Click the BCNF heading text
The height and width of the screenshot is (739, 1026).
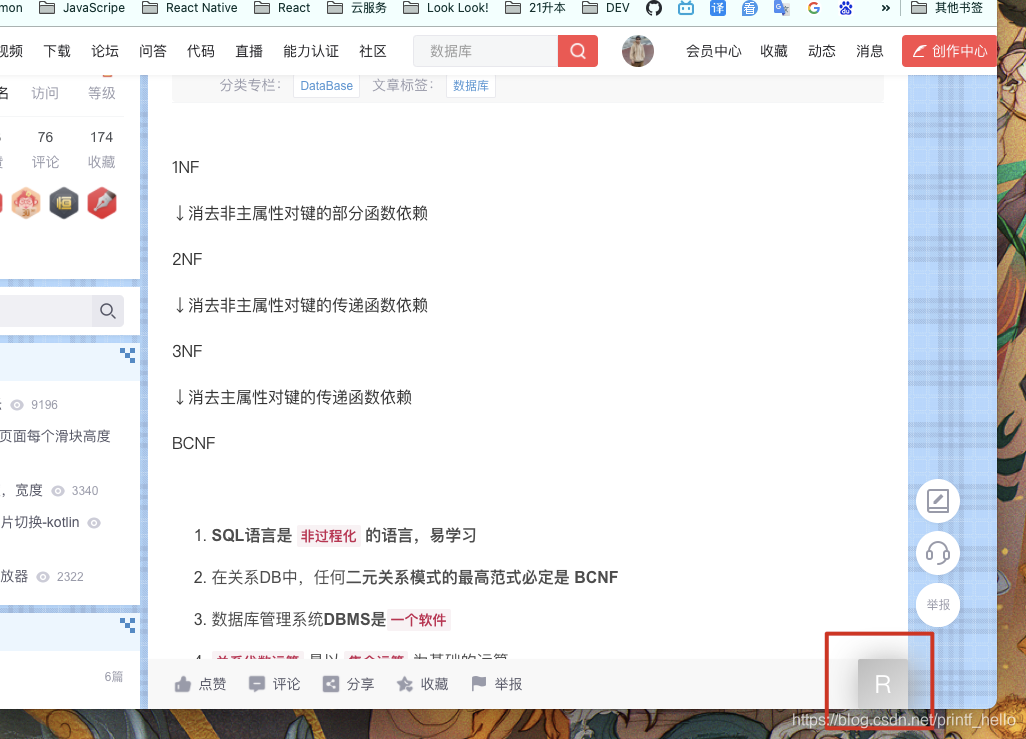[194, 444]
